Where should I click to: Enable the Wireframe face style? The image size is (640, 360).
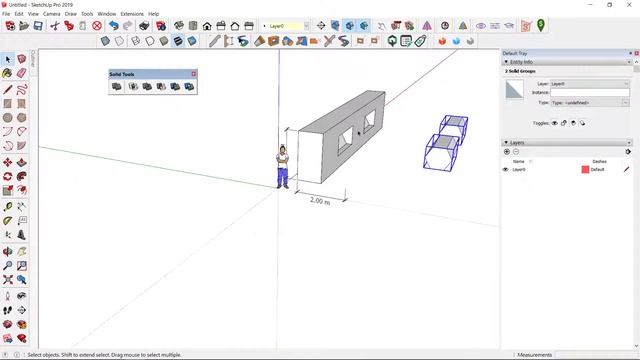click(136, 41)
